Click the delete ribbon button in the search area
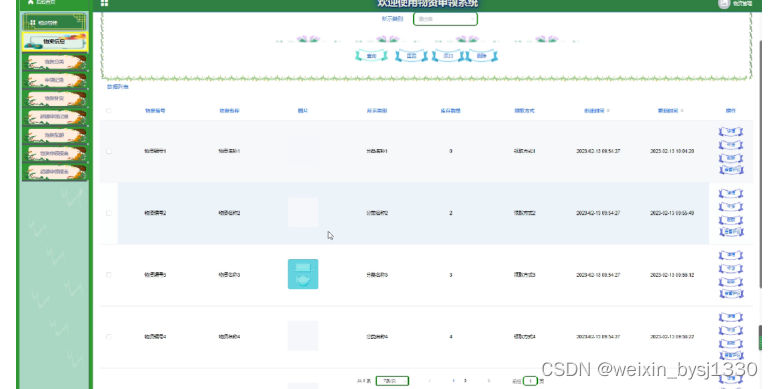Screen dimensions: 773x389 pyautogui.click(x=482, y=56)
